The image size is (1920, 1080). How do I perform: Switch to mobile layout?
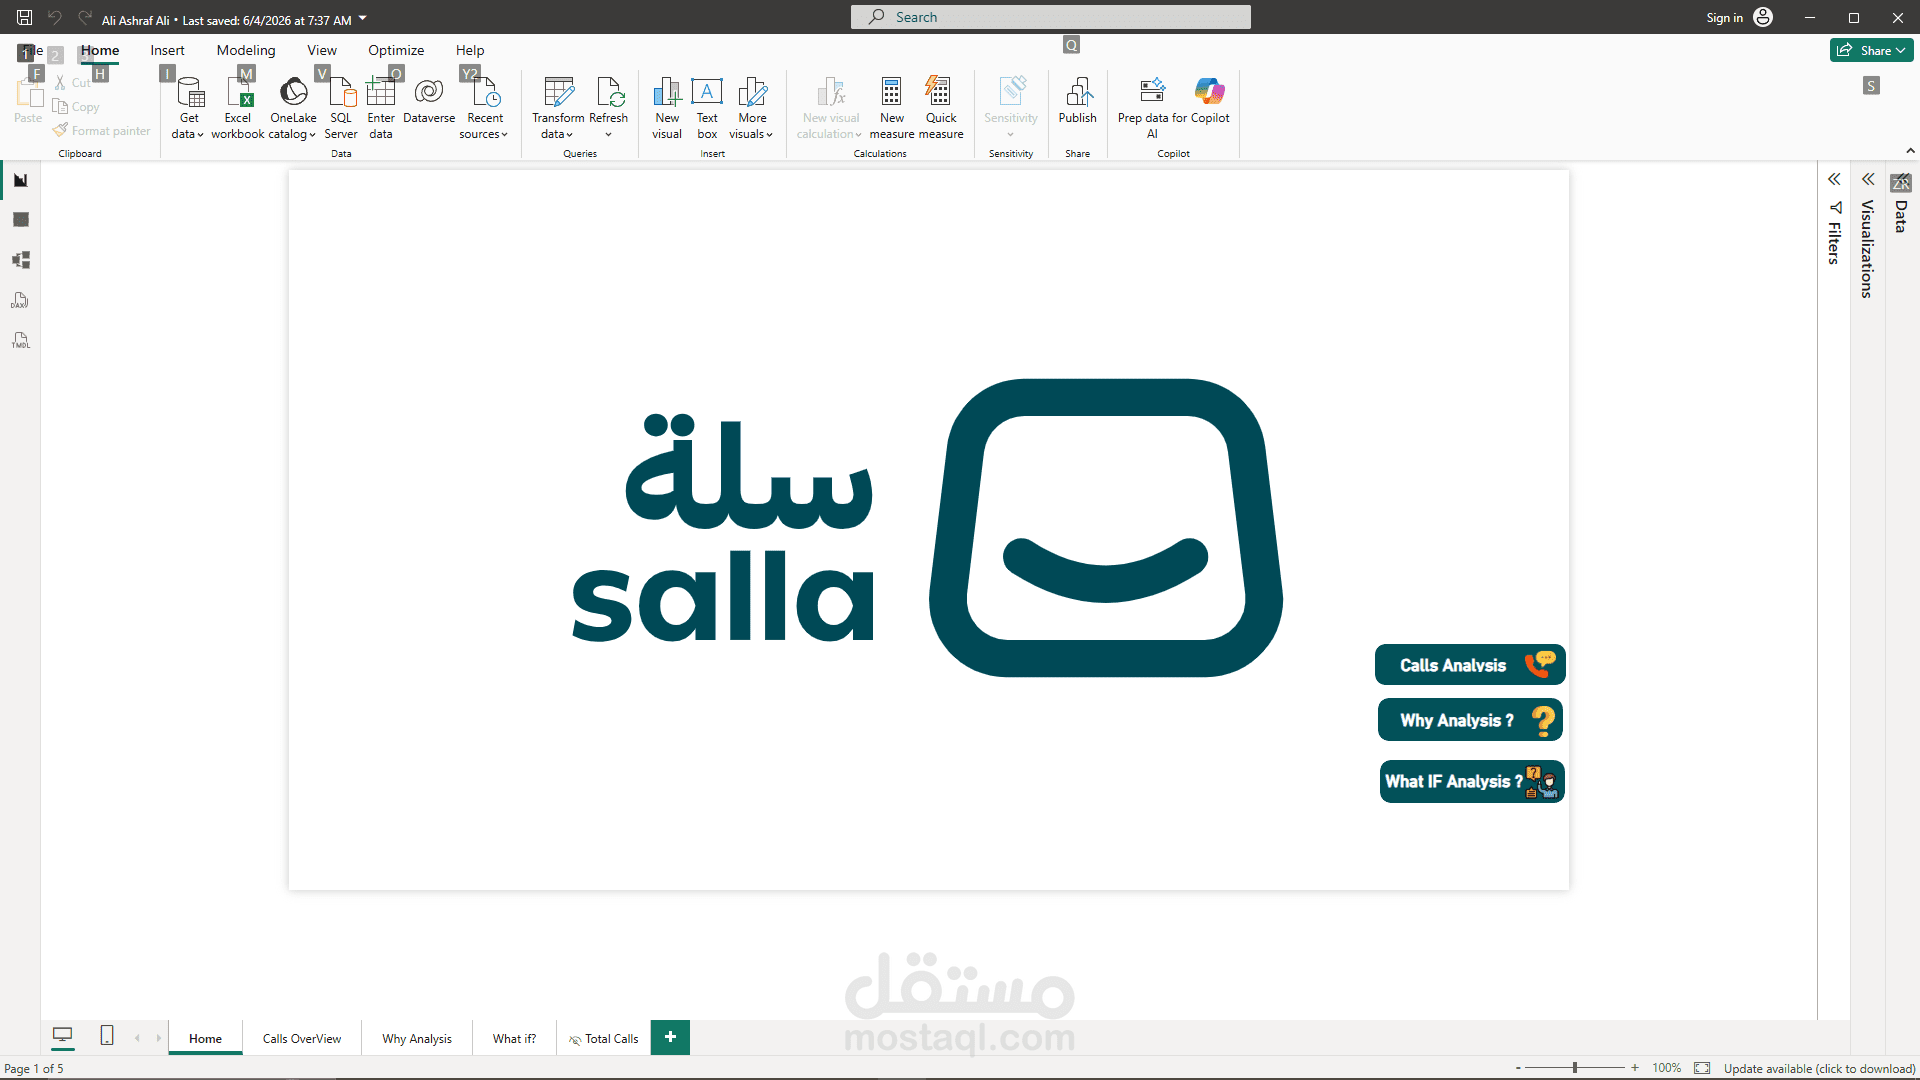107,1036
